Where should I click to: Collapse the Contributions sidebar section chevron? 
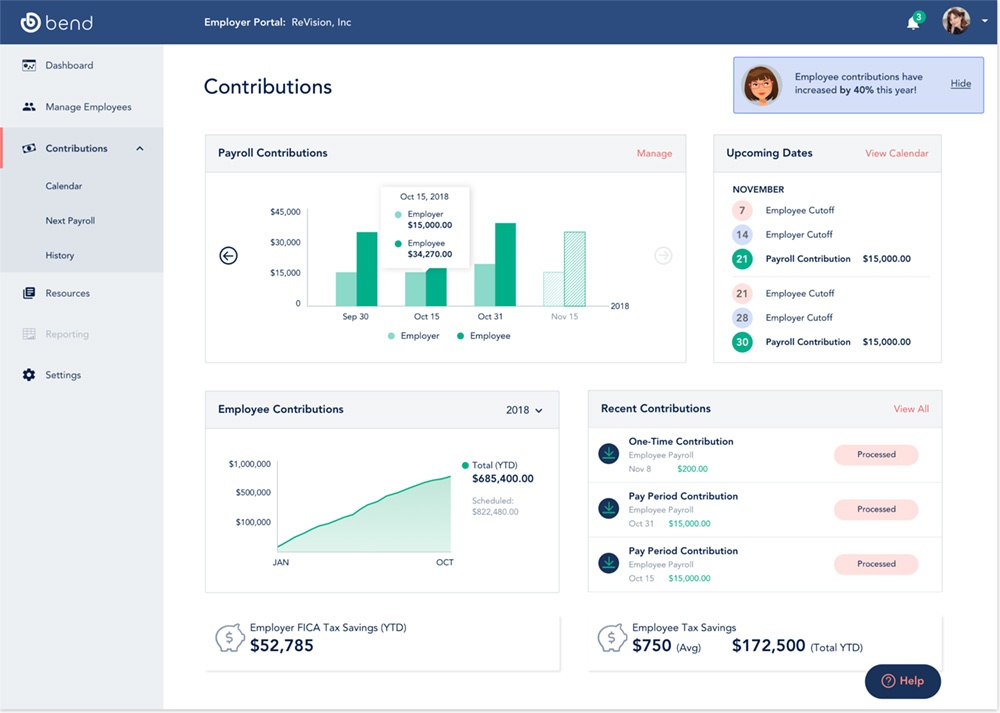click(x=140, y=149)
